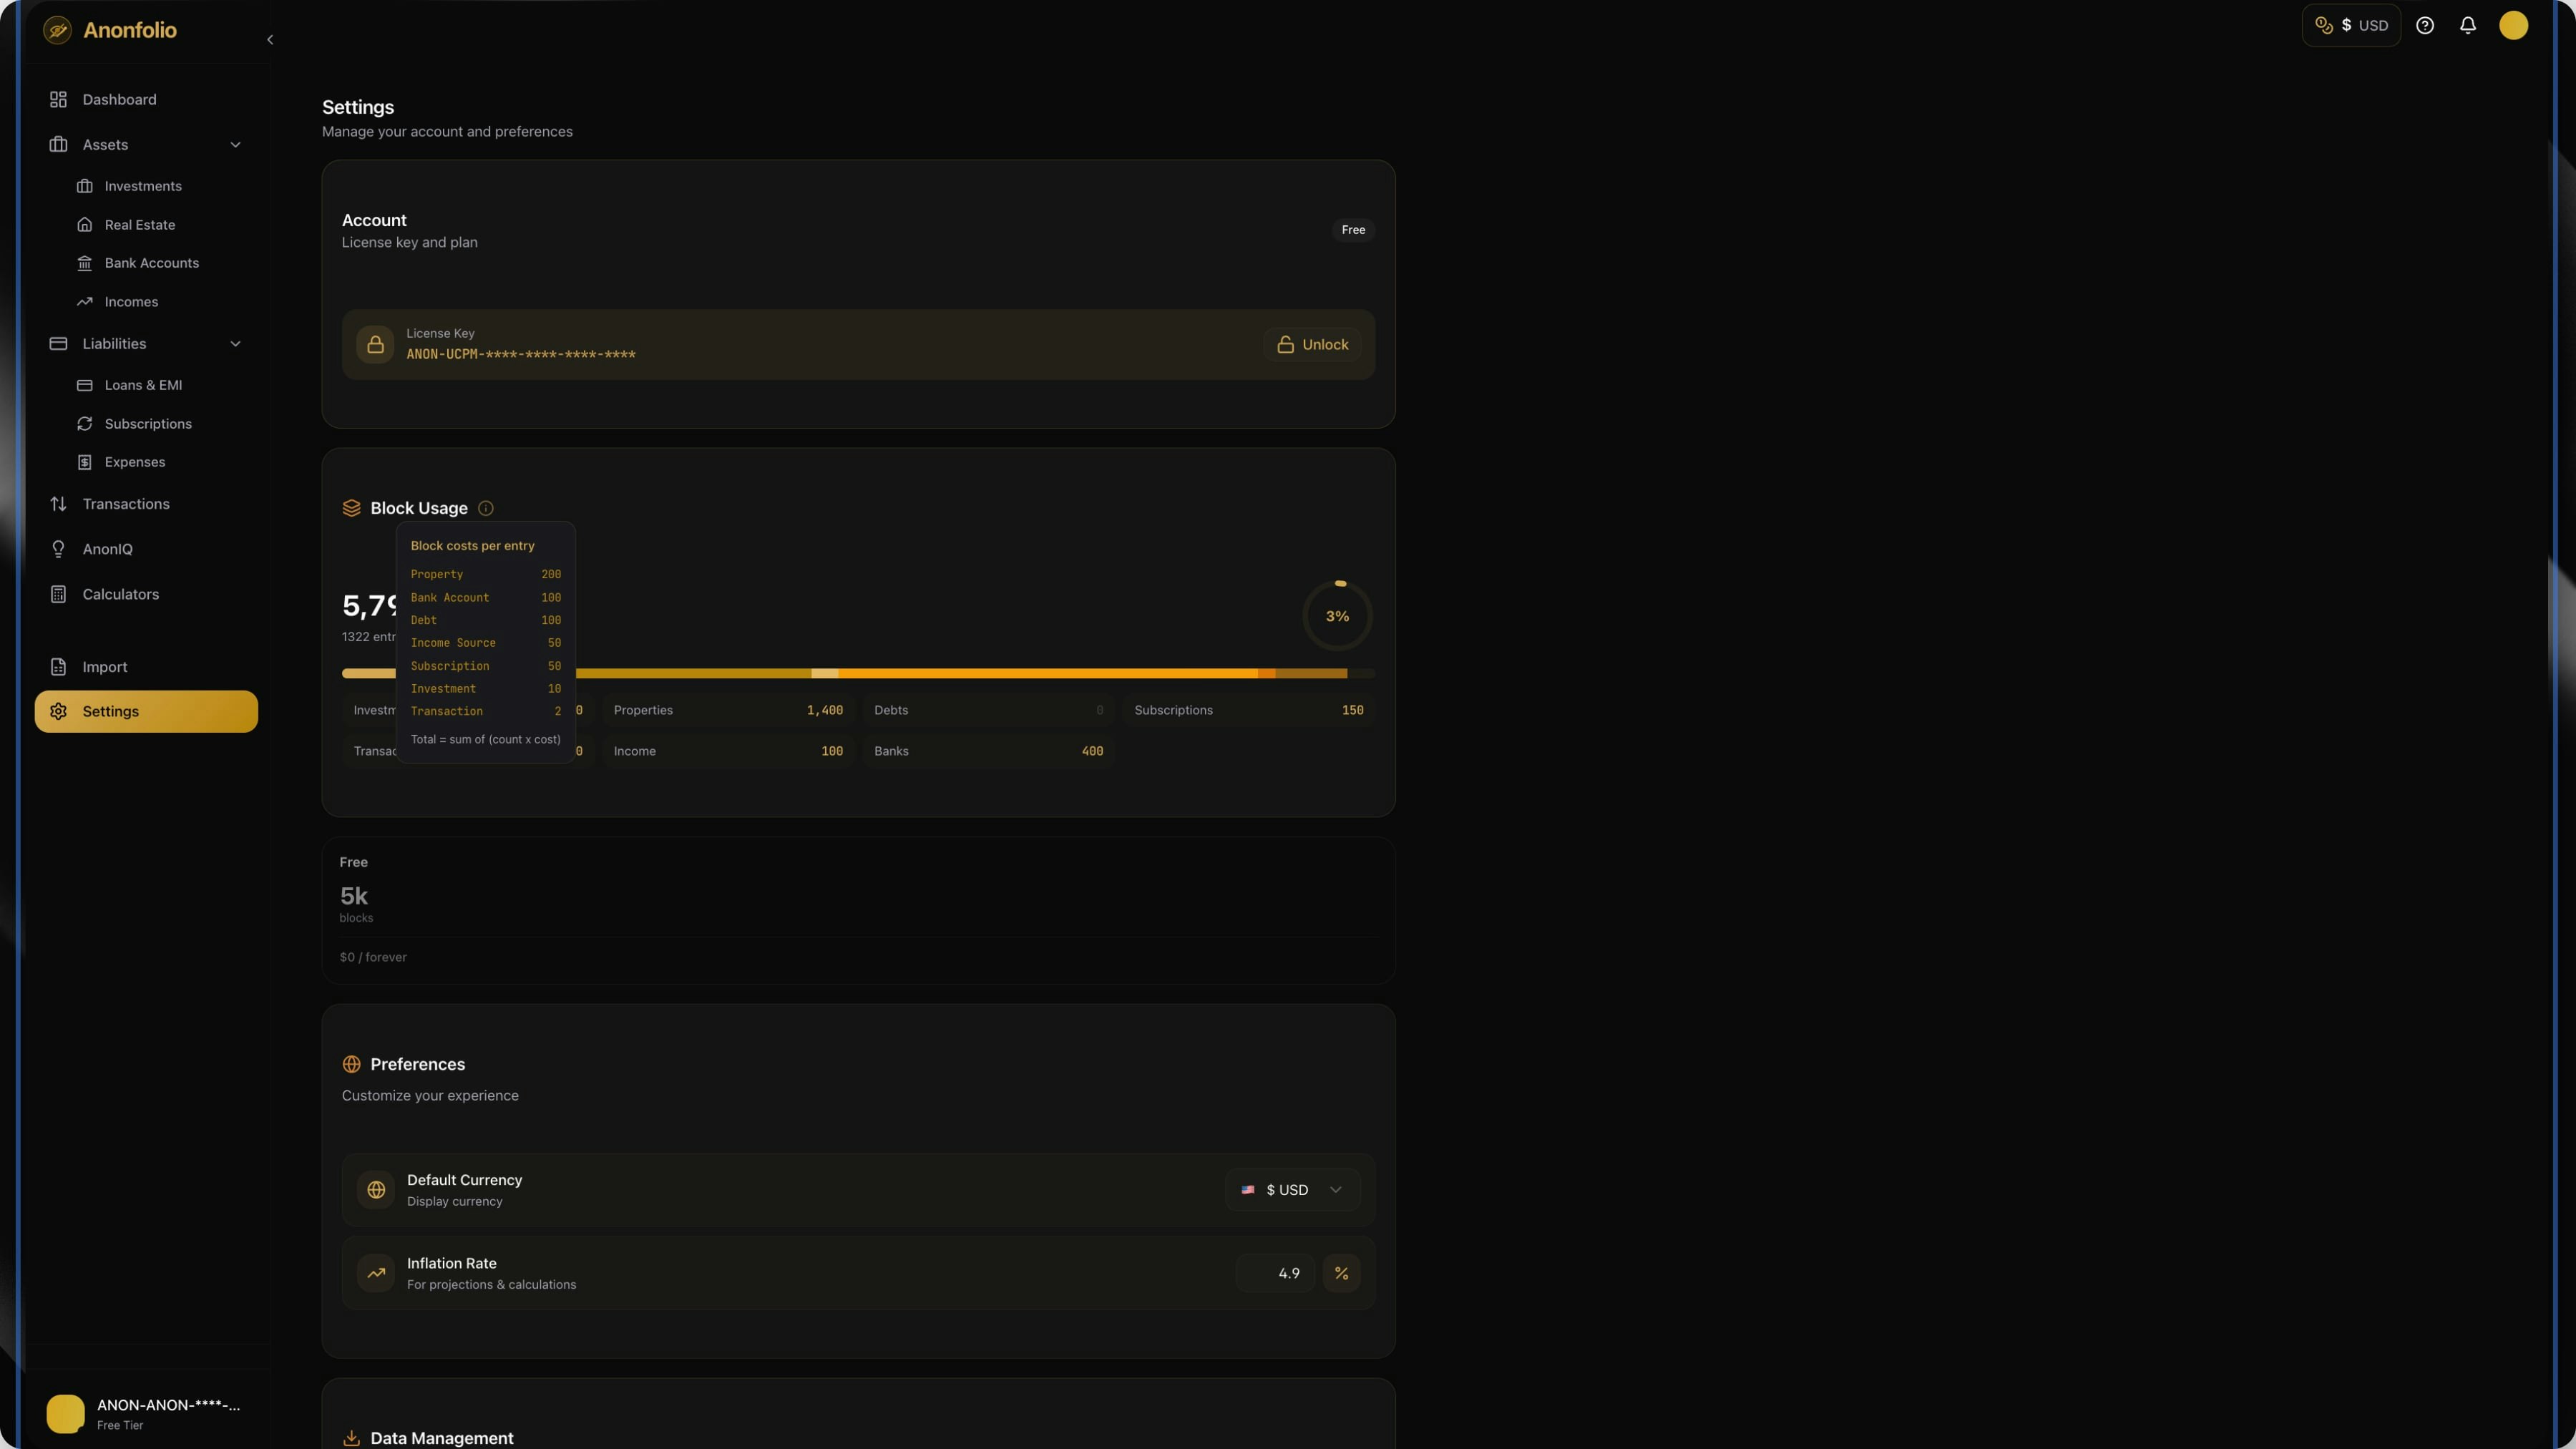Click the currency toggle in the top bar
The image size is (2576, 1449).
click(x=2351, y=25)
